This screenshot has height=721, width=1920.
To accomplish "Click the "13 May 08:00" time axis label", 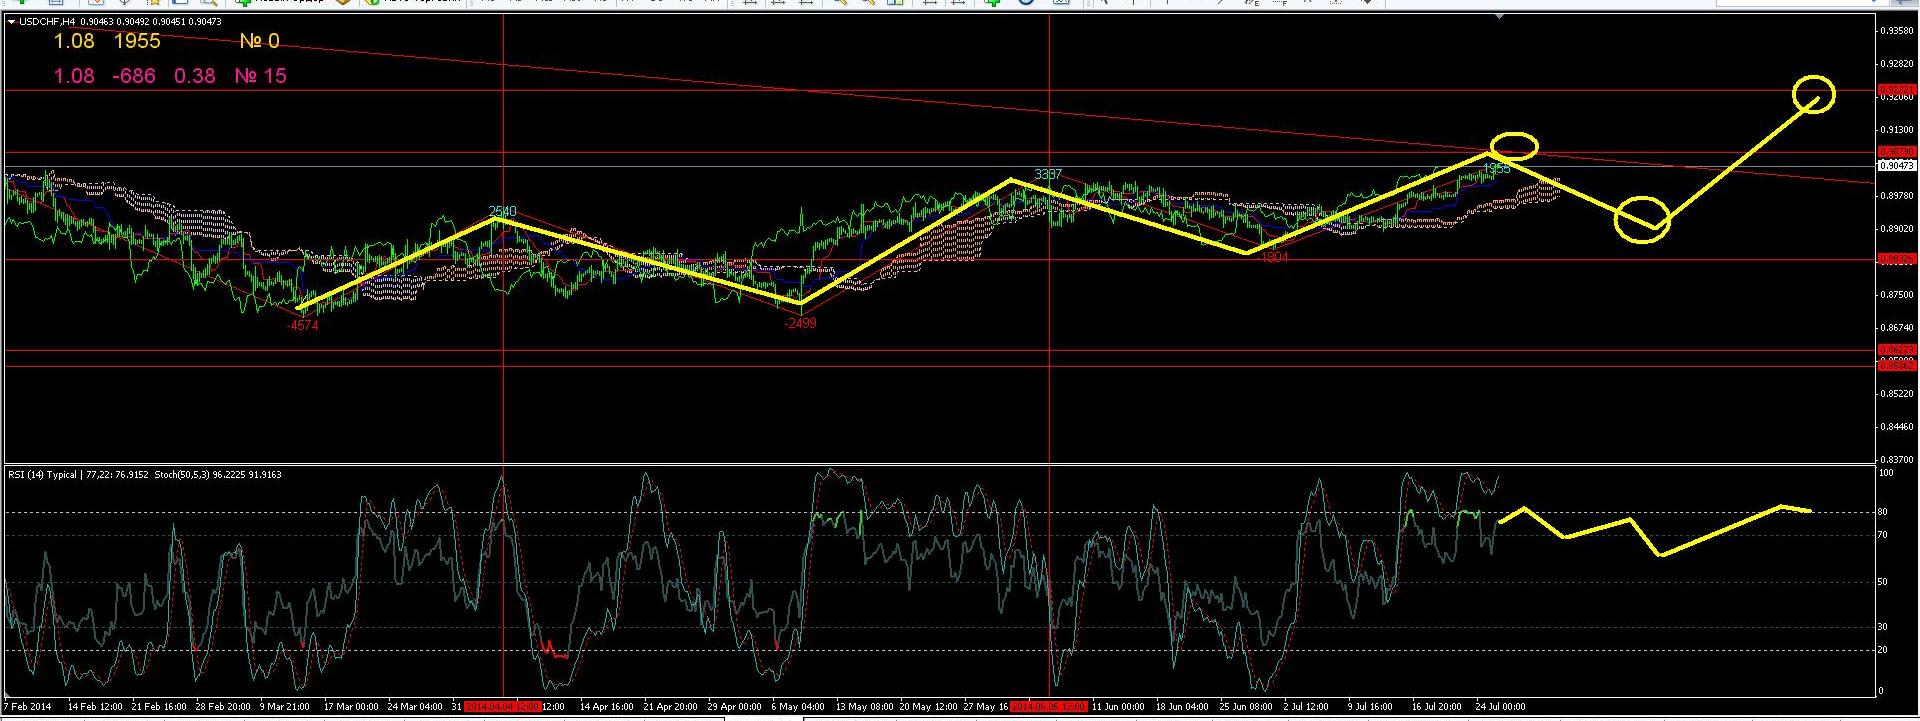I will (864, 707).
